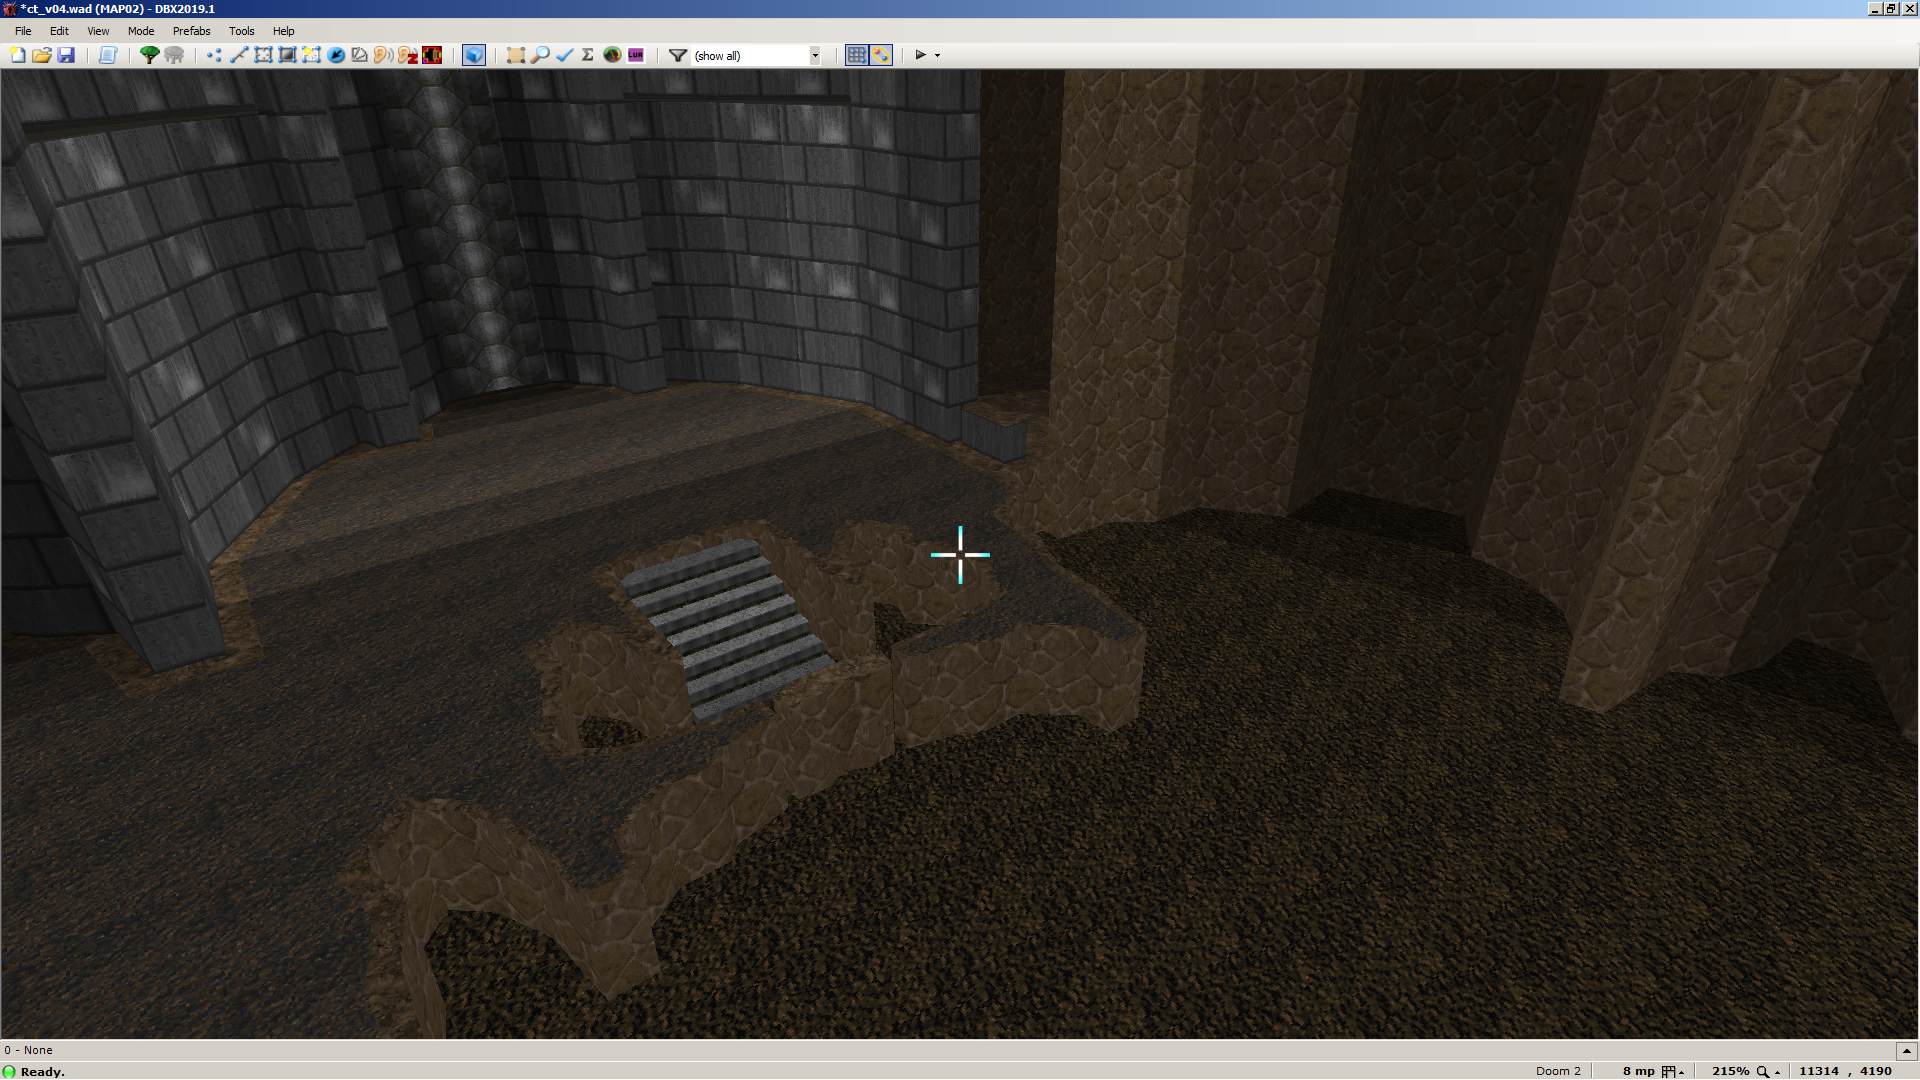Toggle snap to grid button
Image resolution: width=1920 pixels, height=1080 pixels.
pyautogui.click(x=856, y=55)
